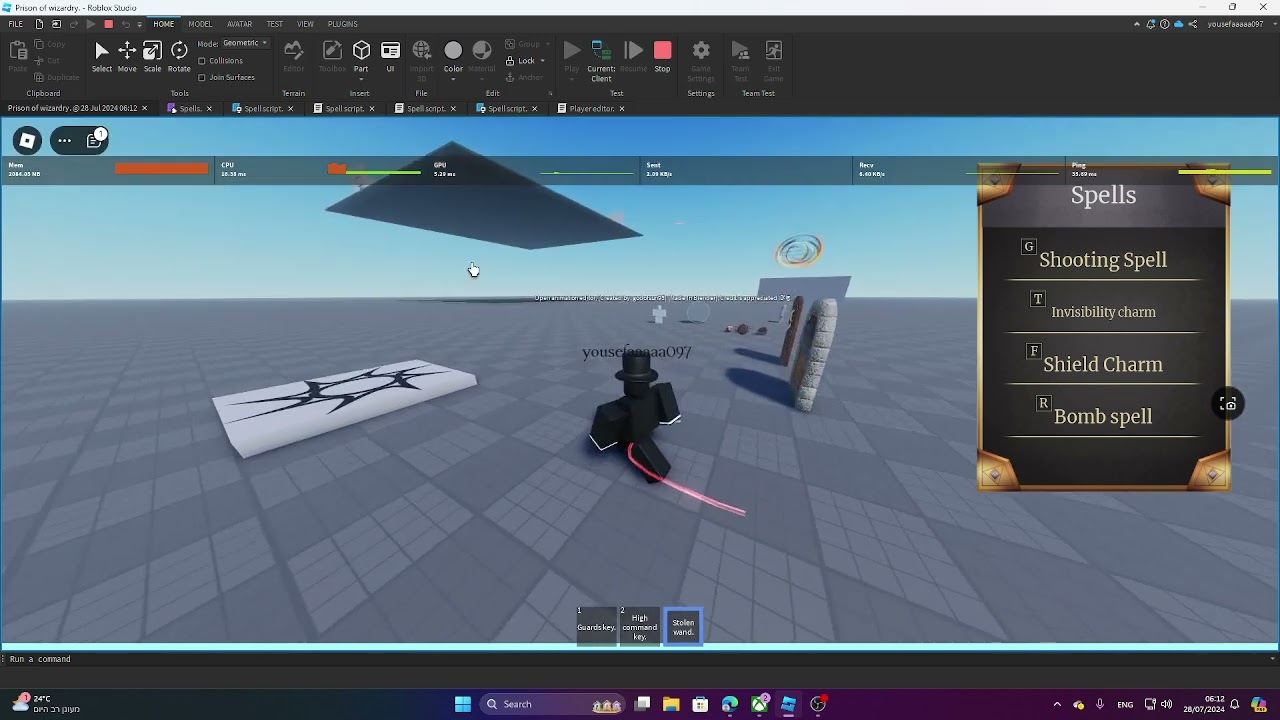
Task: Click Cut in the Clipboard group
Action: tap(47, 61)
